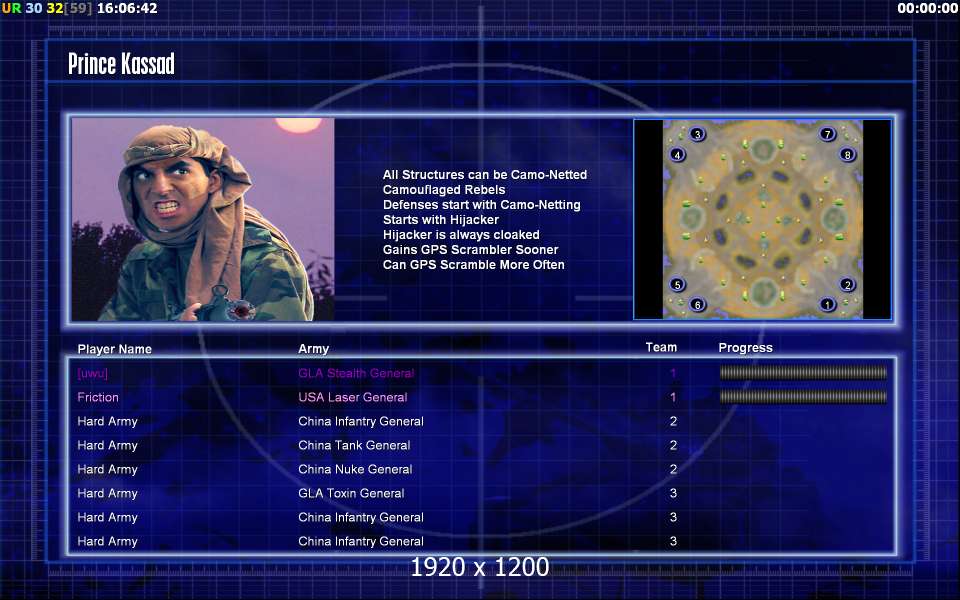Click the center of the map preview

(x=763, y=219)
